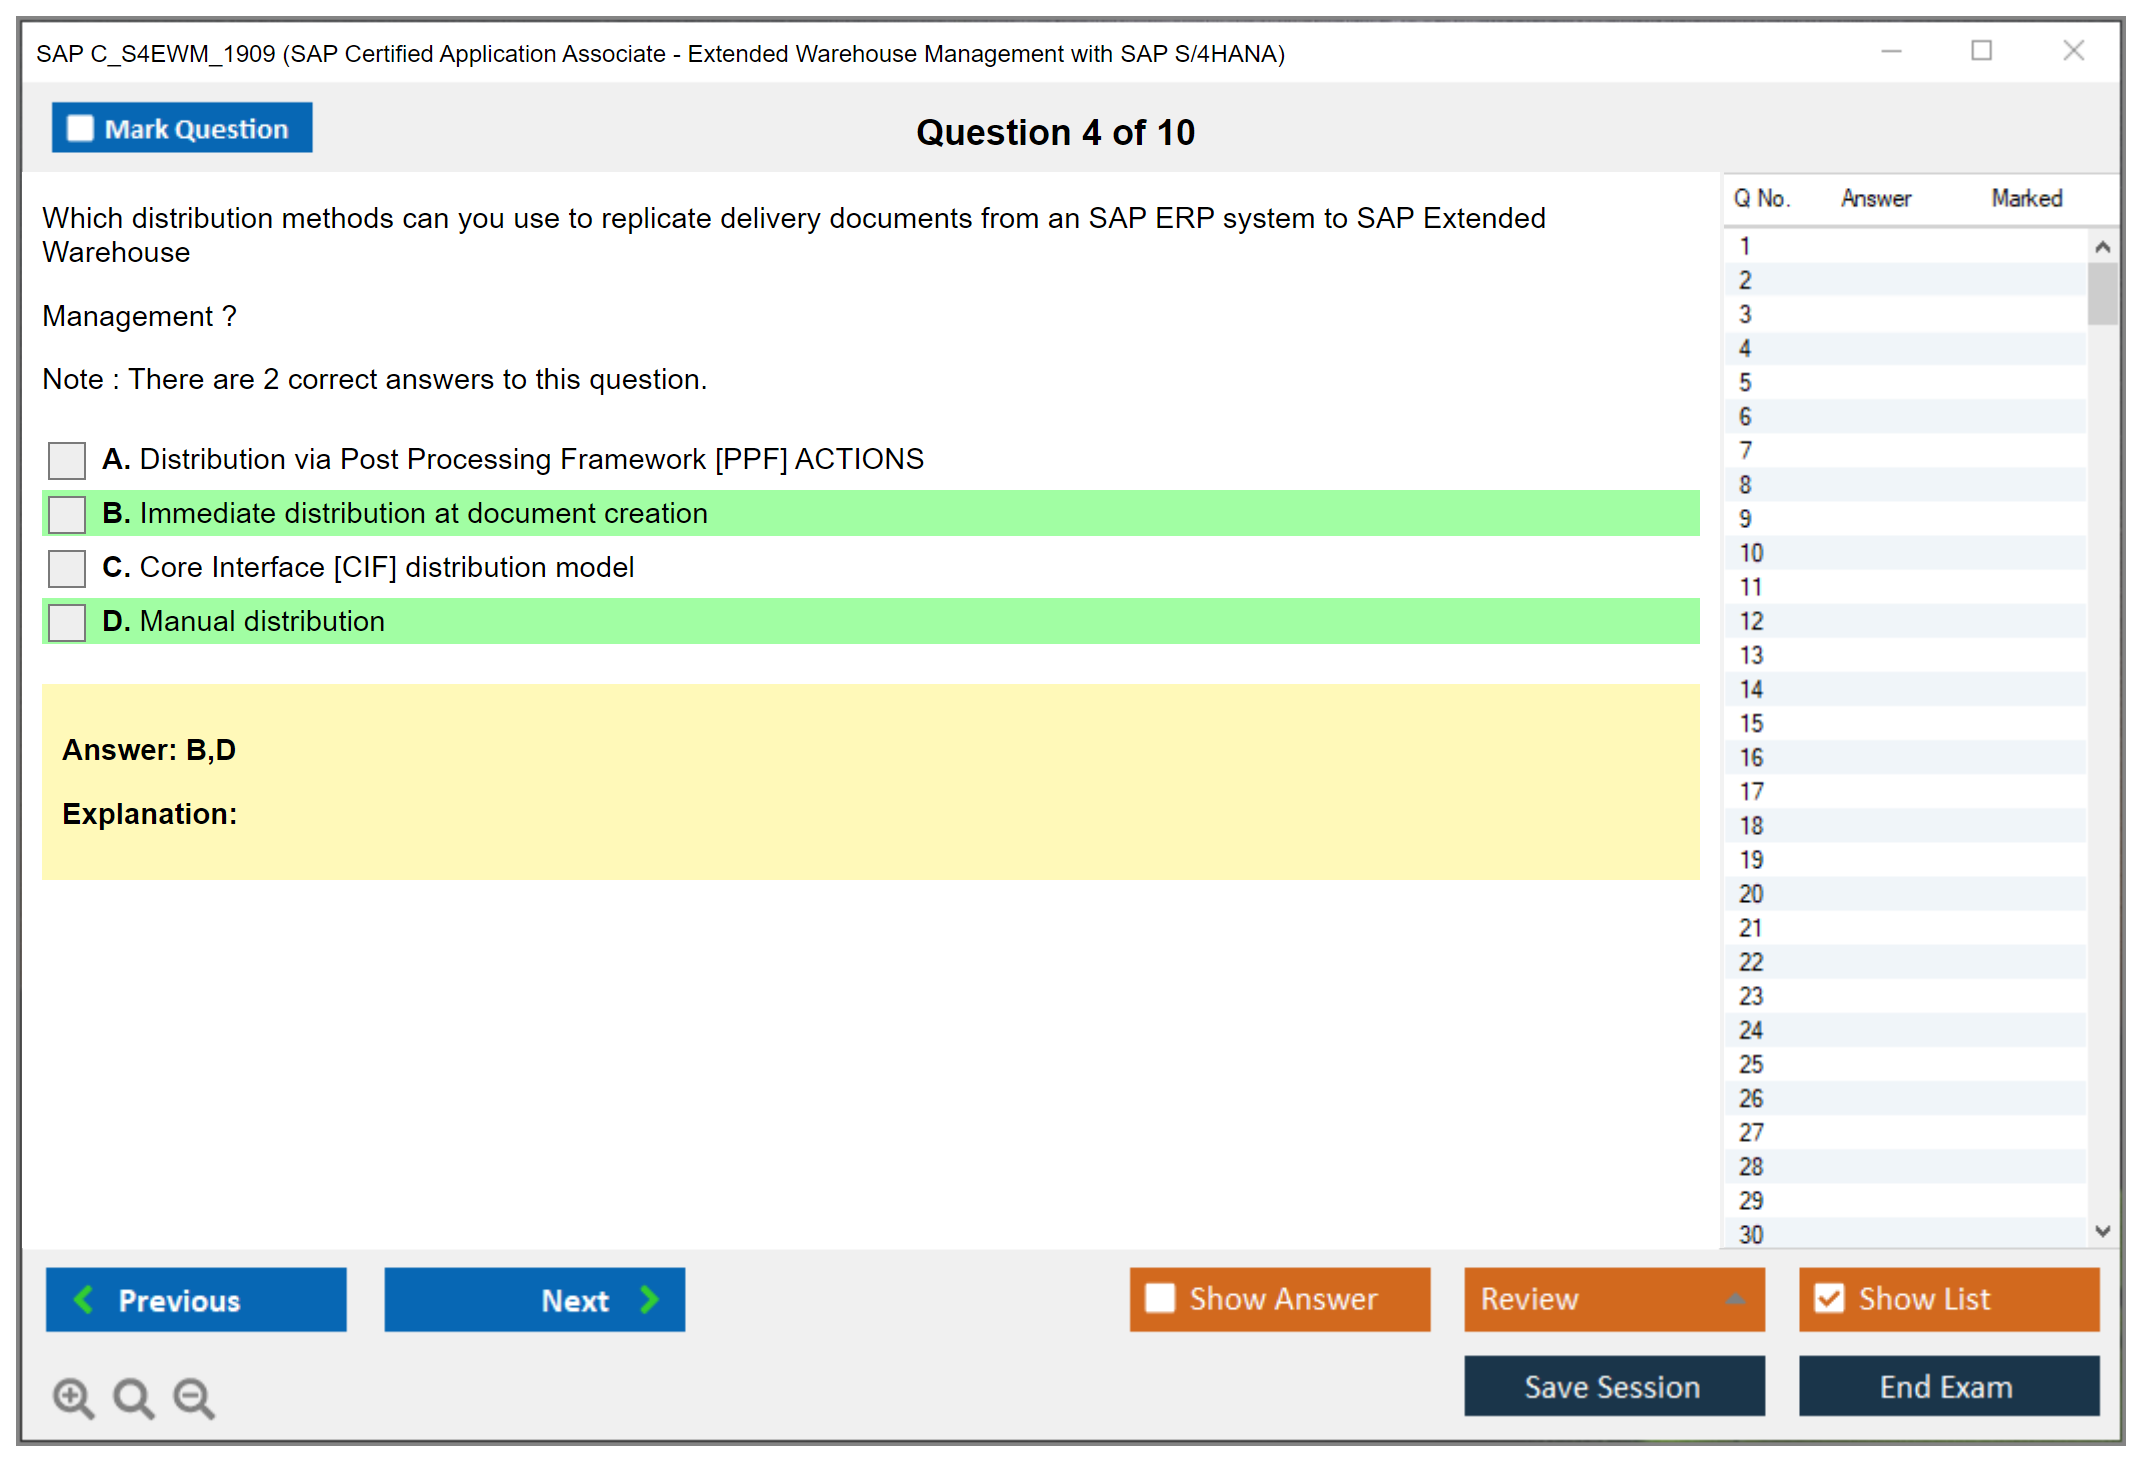Click the Marked column header
This screenshot has height=1470, width=2150.
2026,198
